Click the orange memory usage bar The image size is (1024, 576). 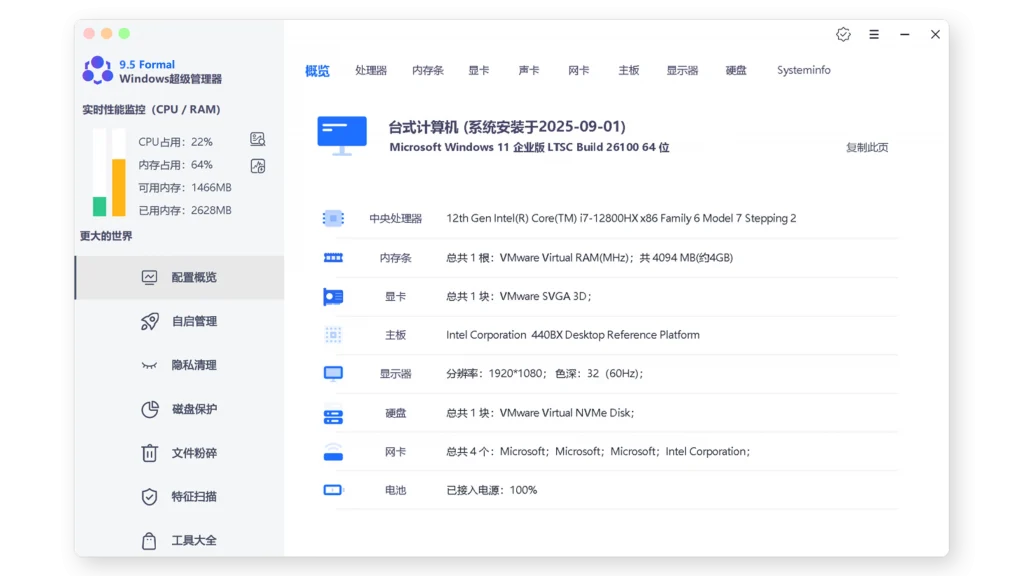click(119, 187)
